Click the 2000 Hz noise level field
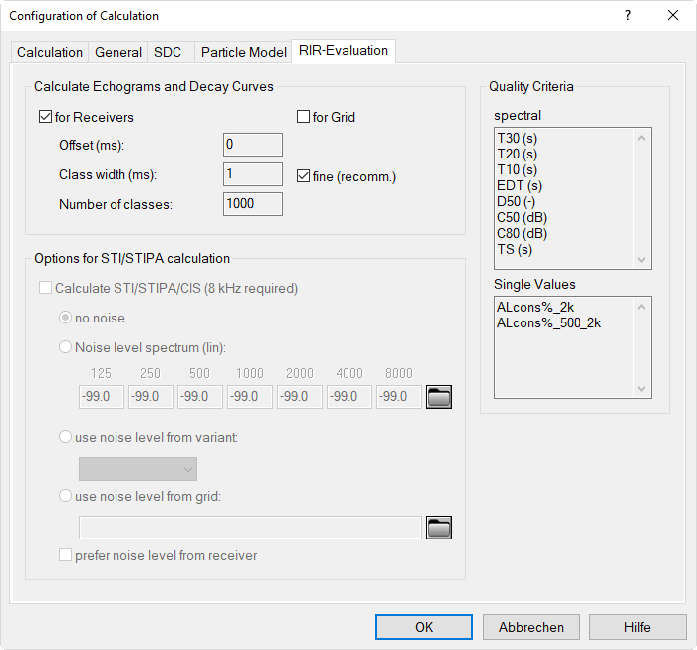 pos(300,397)
